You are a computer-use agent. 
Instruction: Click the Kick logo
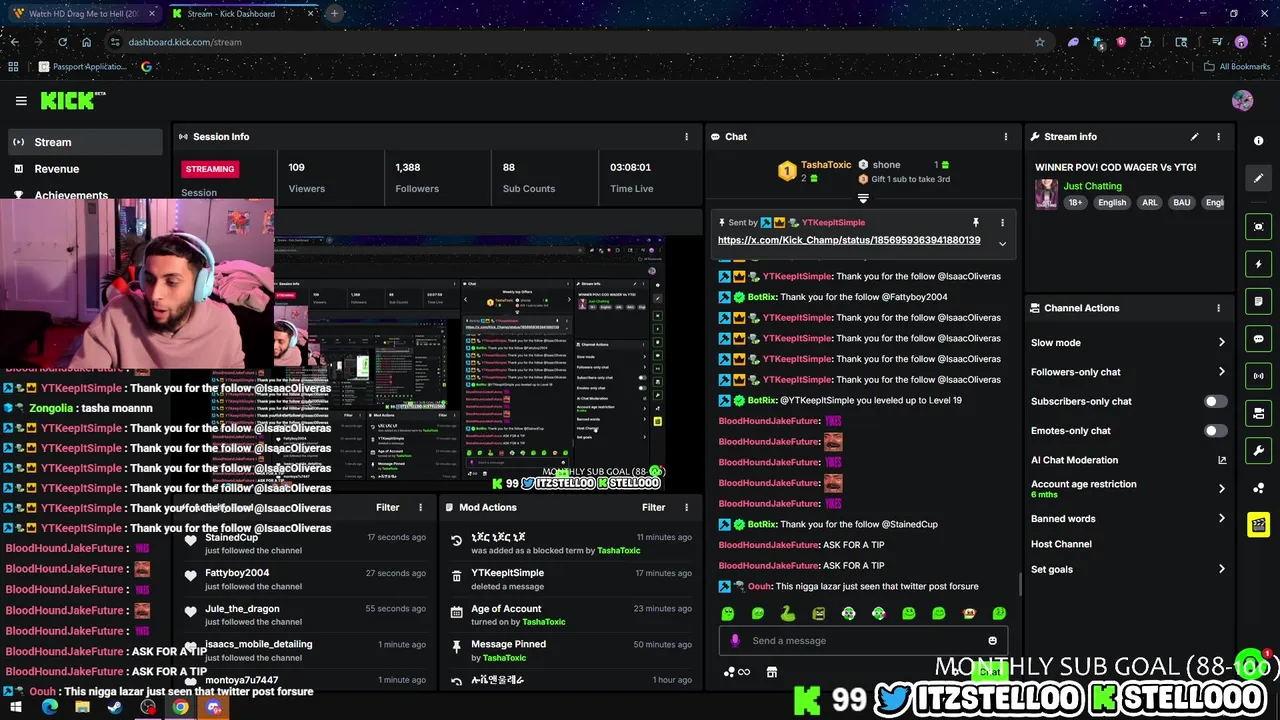click(72, 100)
